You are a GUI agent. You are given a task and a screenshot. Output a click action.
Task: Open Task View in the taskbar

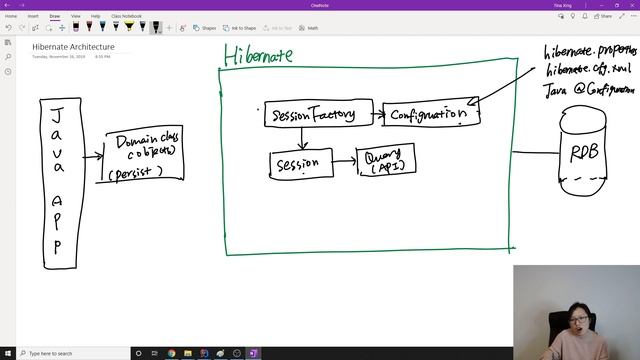coord(155,353)
